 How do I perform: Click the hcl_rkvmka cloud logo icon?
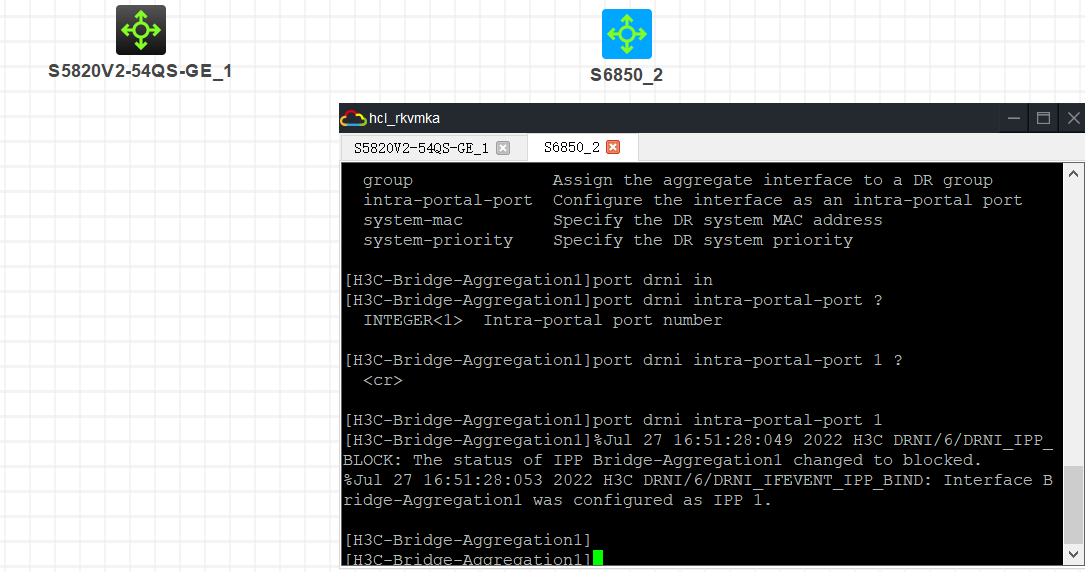[353, 118]
